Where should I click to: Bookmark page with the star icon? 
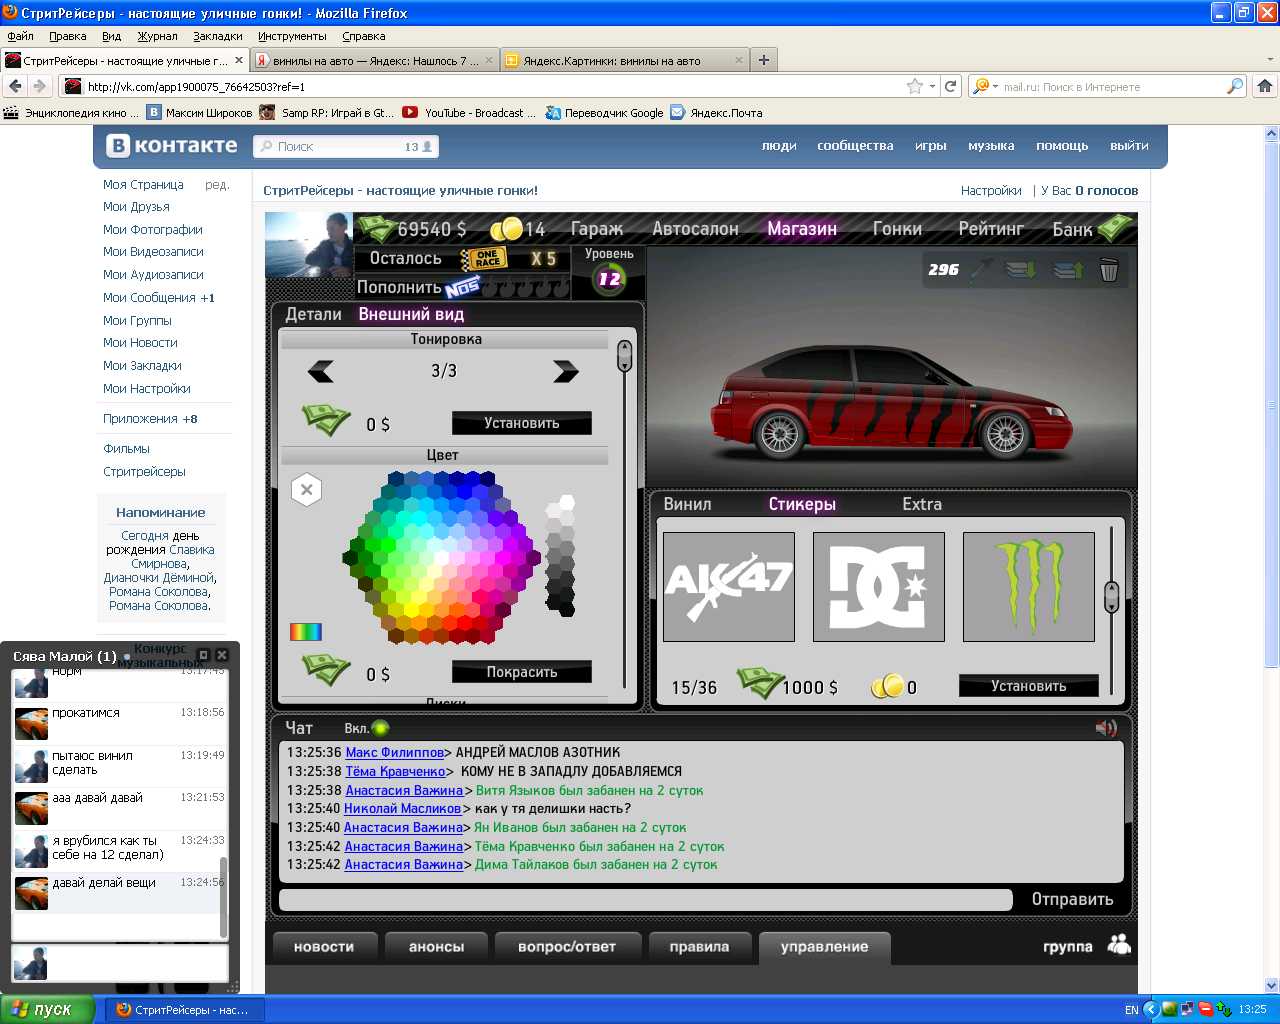[914, 86]
